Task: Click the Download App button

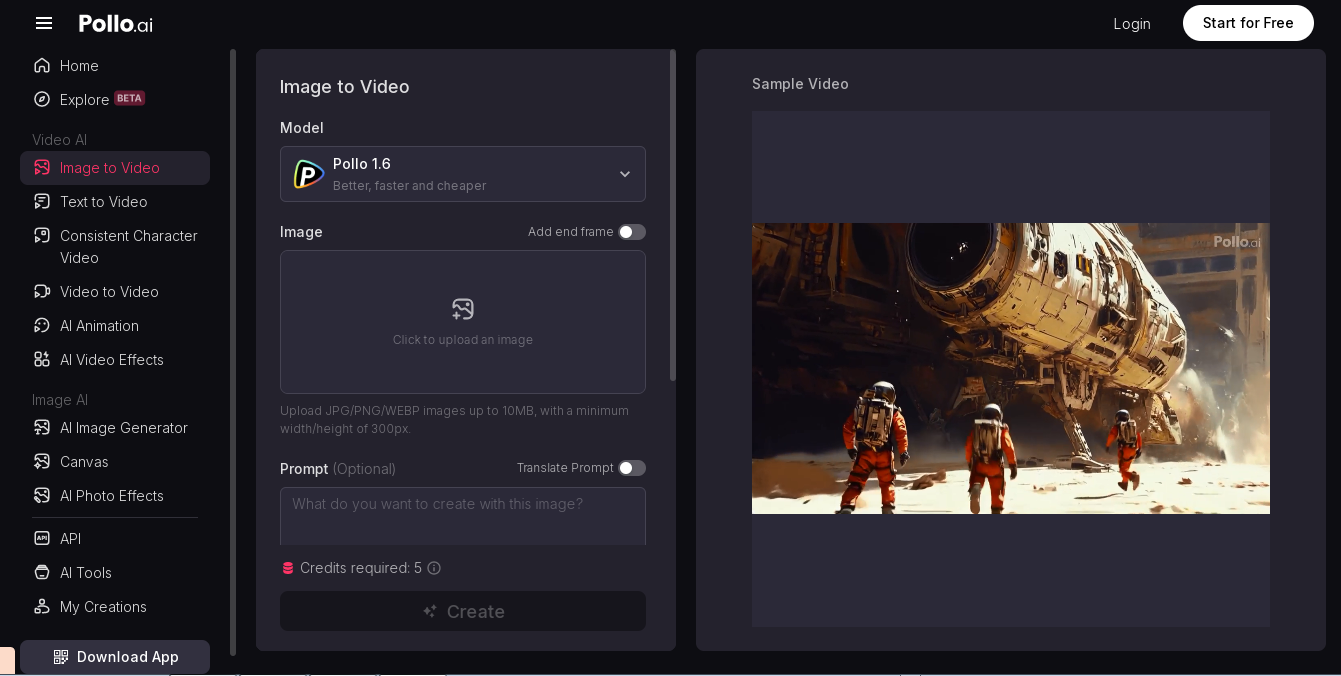Action: [x=115, y=657]
